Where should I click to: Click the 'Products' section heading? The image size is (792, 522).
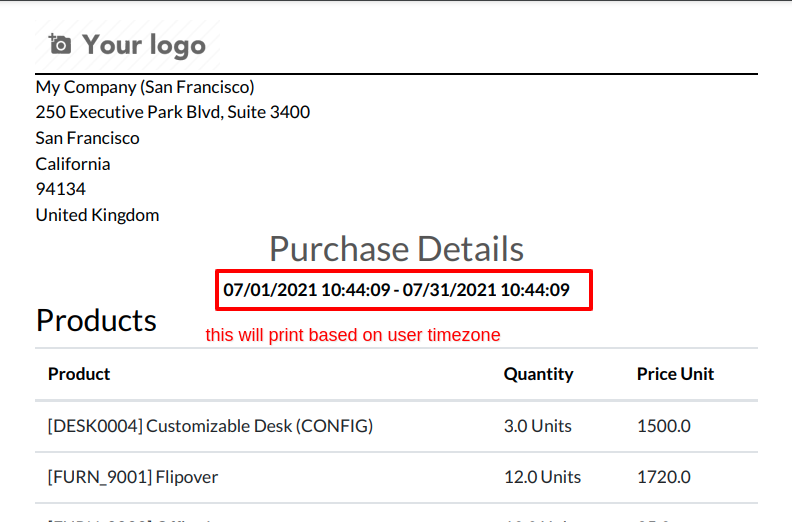click(96, 320)
